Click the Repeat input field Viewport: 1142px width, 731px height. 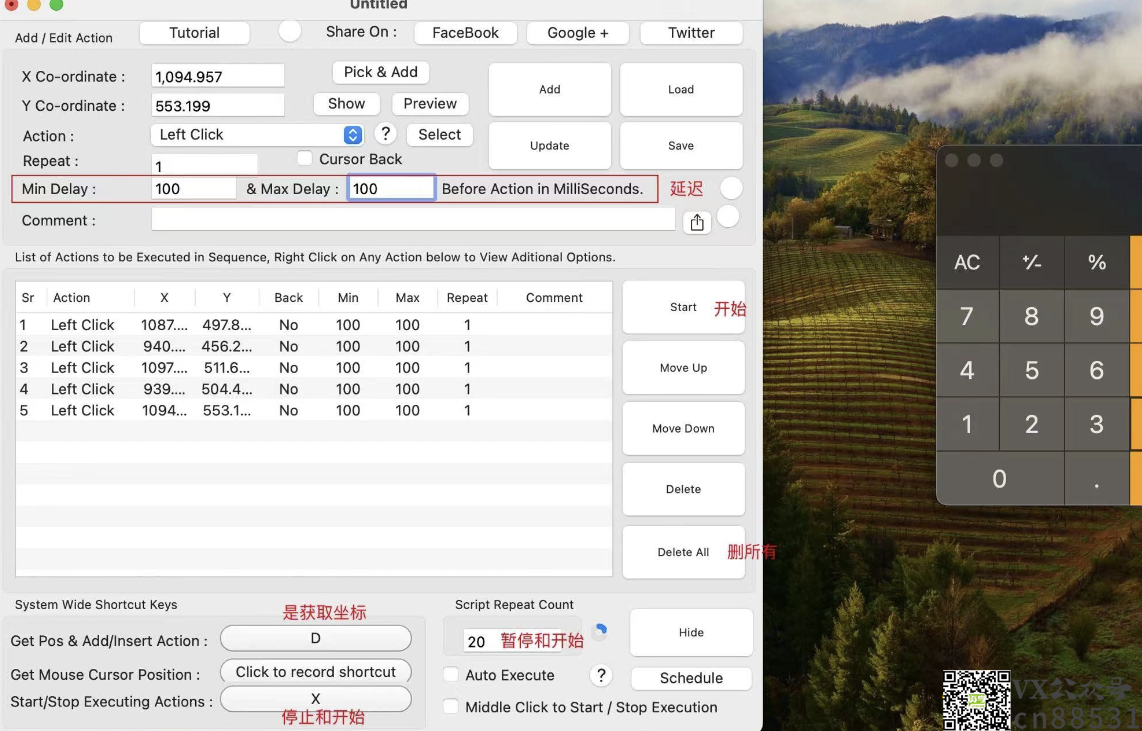pos(205,165)
